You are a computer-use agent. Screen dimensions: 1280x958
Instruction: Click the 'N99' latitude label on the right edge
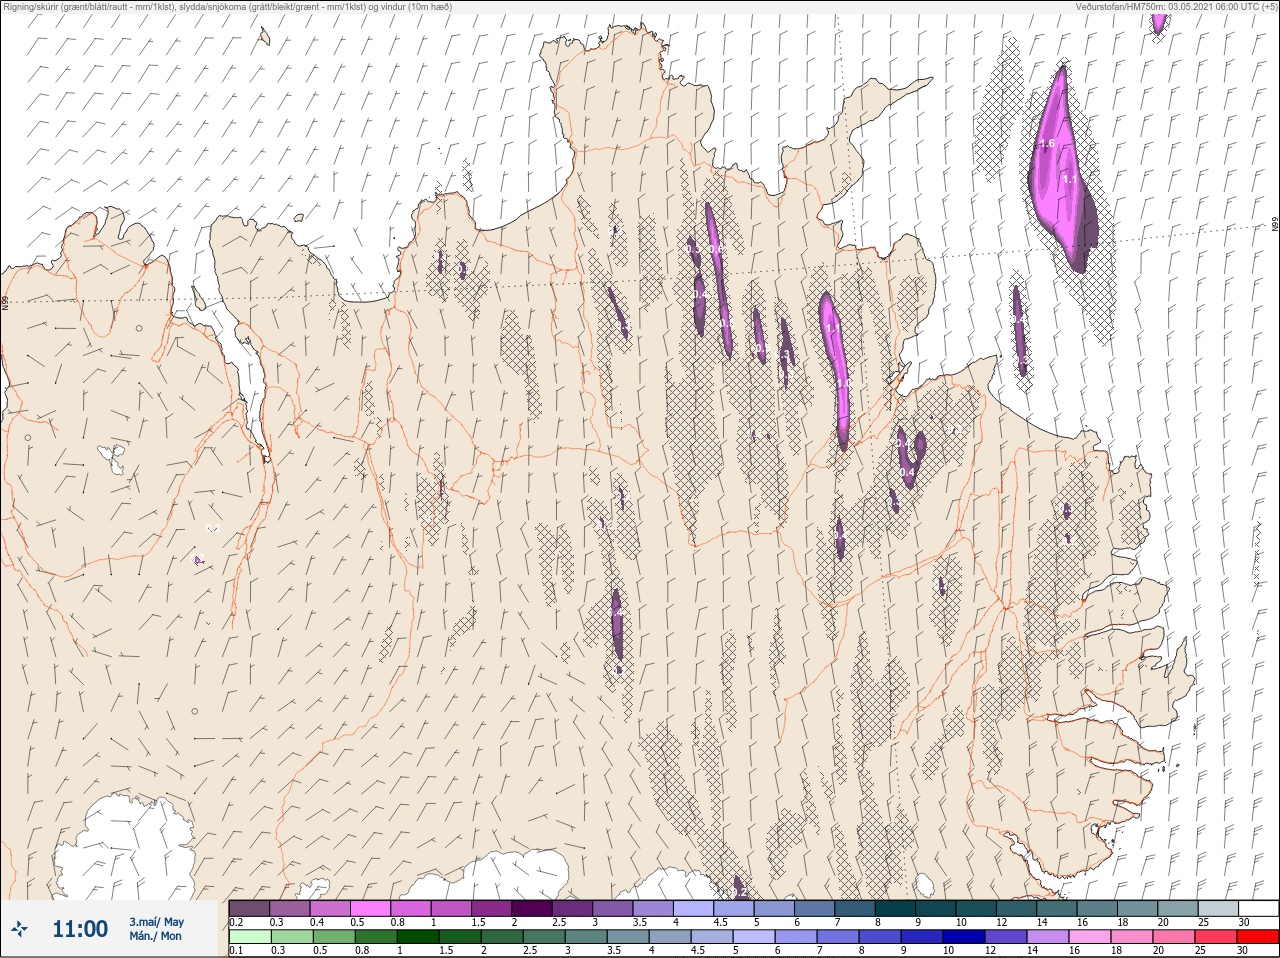[x=1275, y=226]
